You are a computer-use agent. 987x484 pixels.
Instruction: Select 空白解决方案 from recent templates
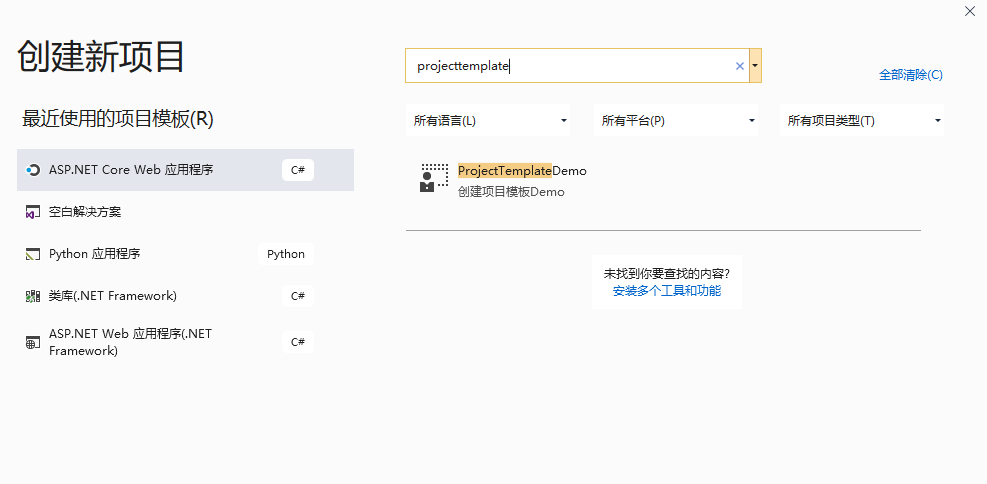(x=185, y=212)
